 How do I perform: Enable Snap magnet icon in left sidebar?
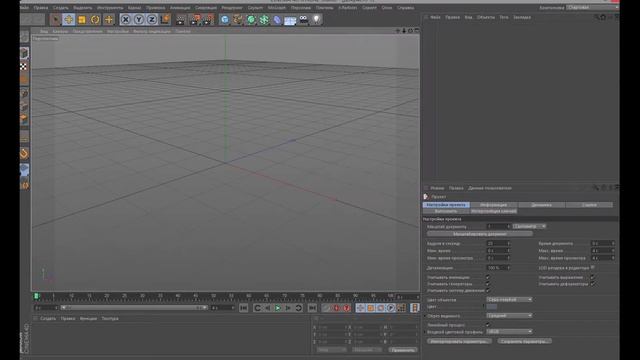24,154
